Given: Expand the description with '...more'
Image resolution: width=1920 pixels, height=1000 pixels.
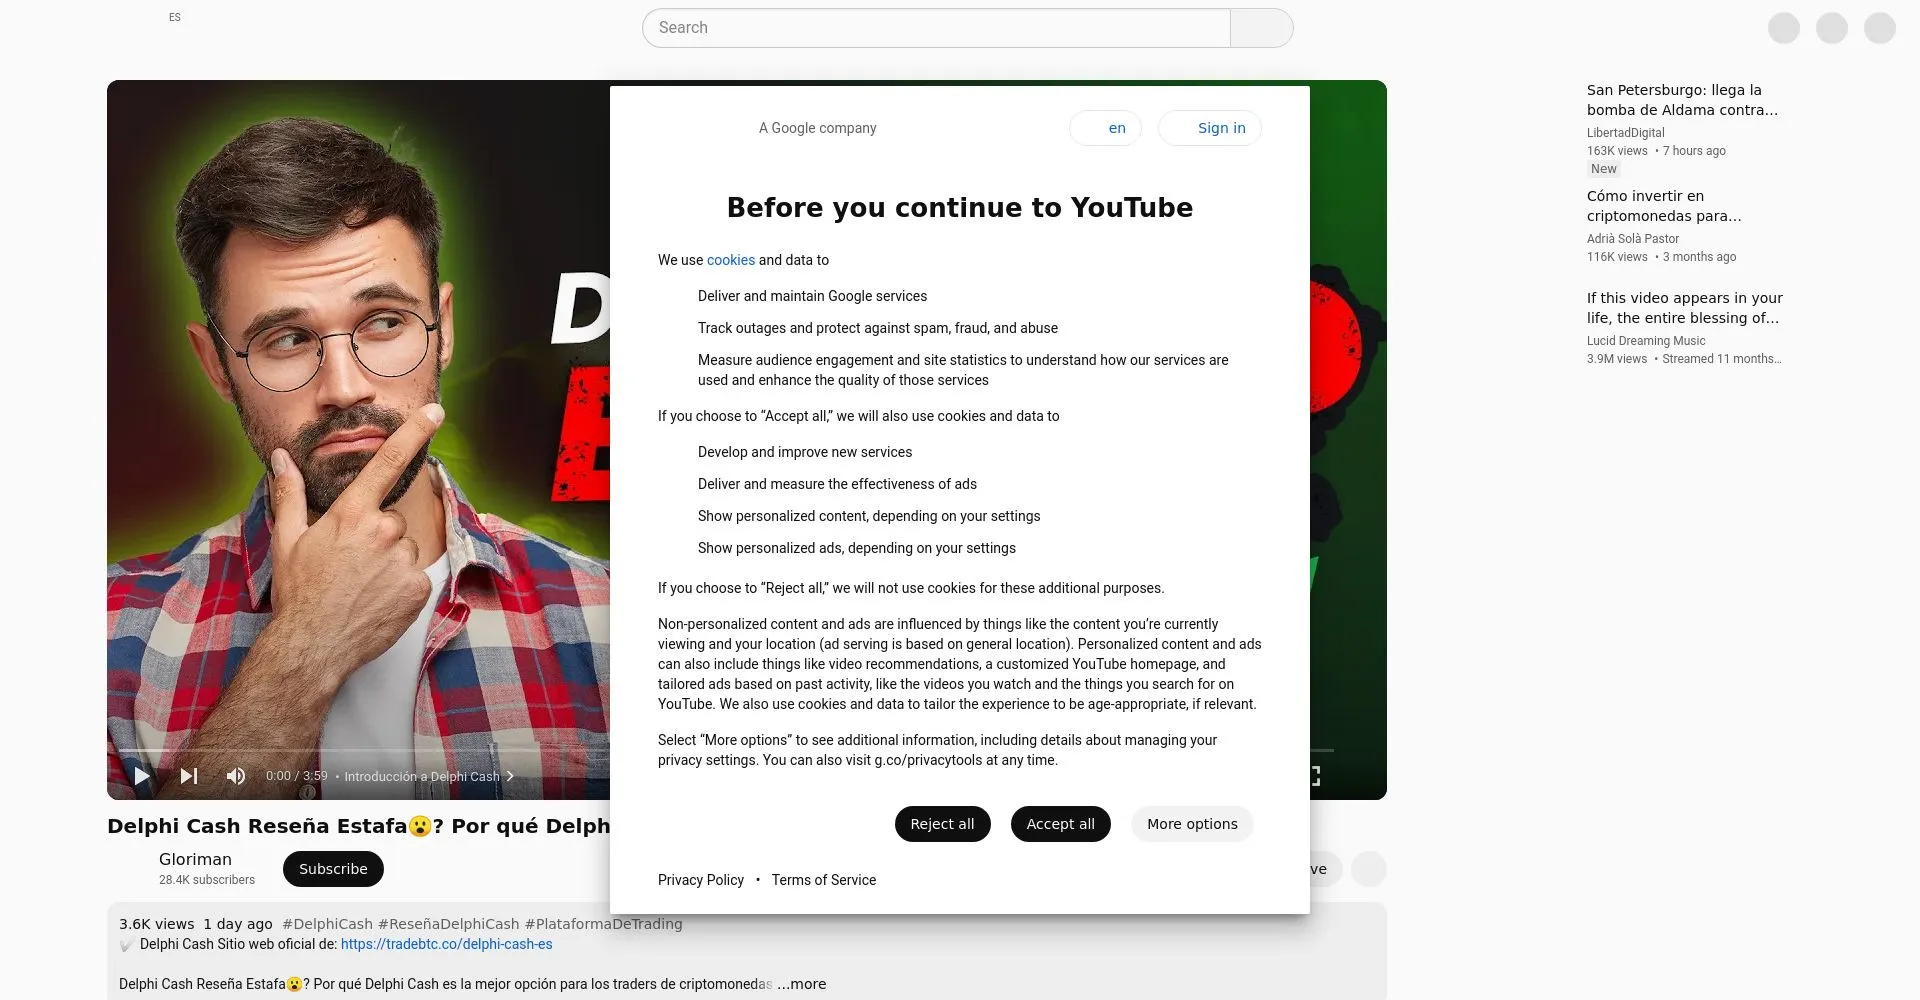Looking at the screenshot, I should (x=802, y=984).
